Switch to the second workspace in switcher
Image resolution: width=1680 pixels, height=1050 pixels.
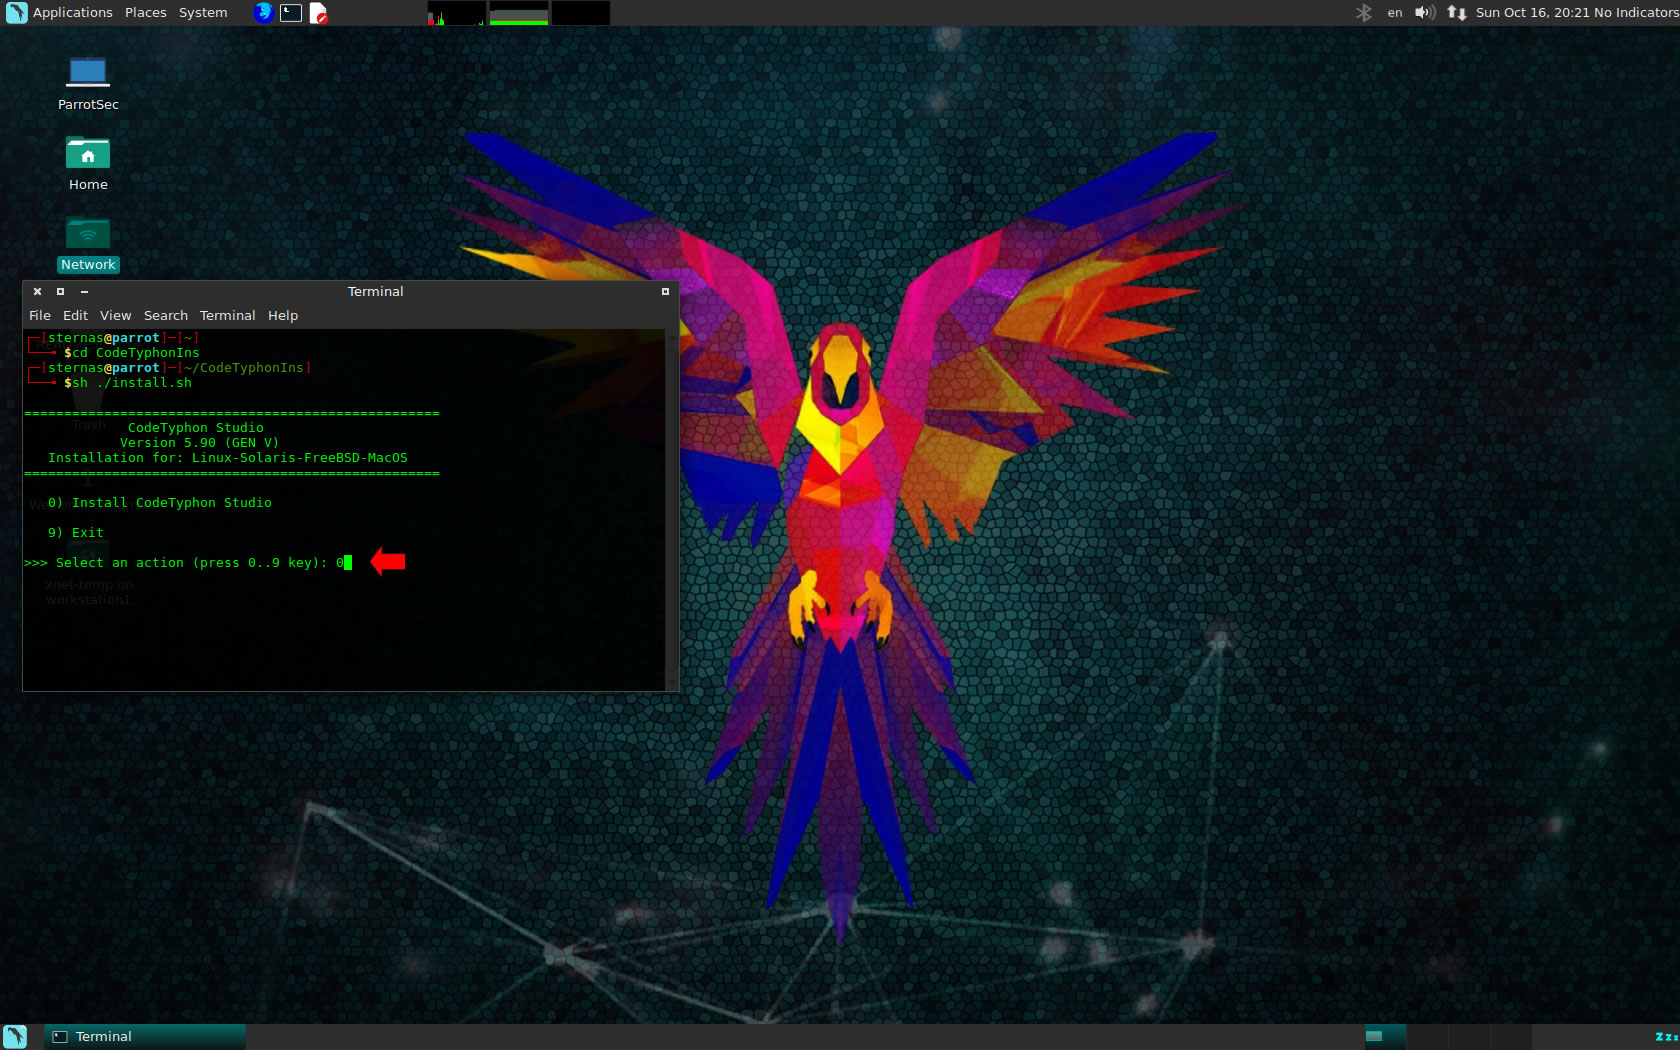click(x=1427, y=1037)
